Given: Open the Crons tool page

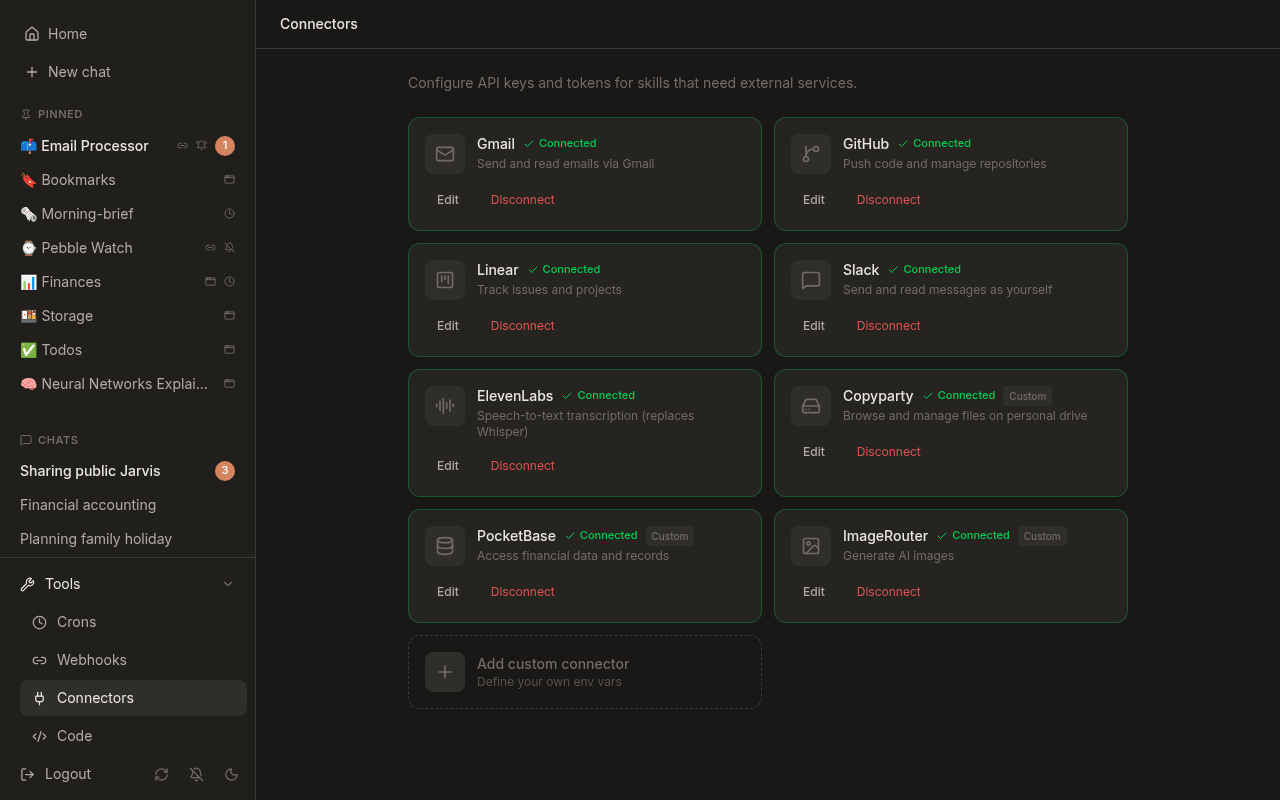Looking at the screenshot, I should click(133, 622).
